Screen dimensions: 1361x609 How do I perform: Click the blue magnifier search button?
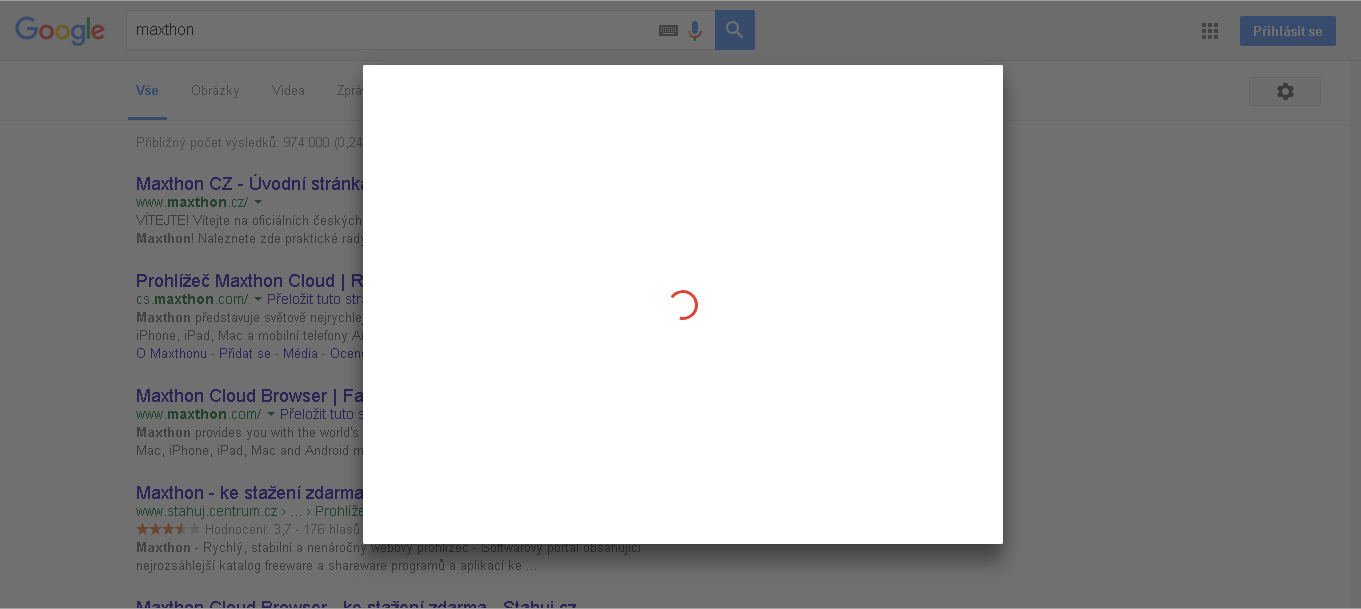point(735,29)
